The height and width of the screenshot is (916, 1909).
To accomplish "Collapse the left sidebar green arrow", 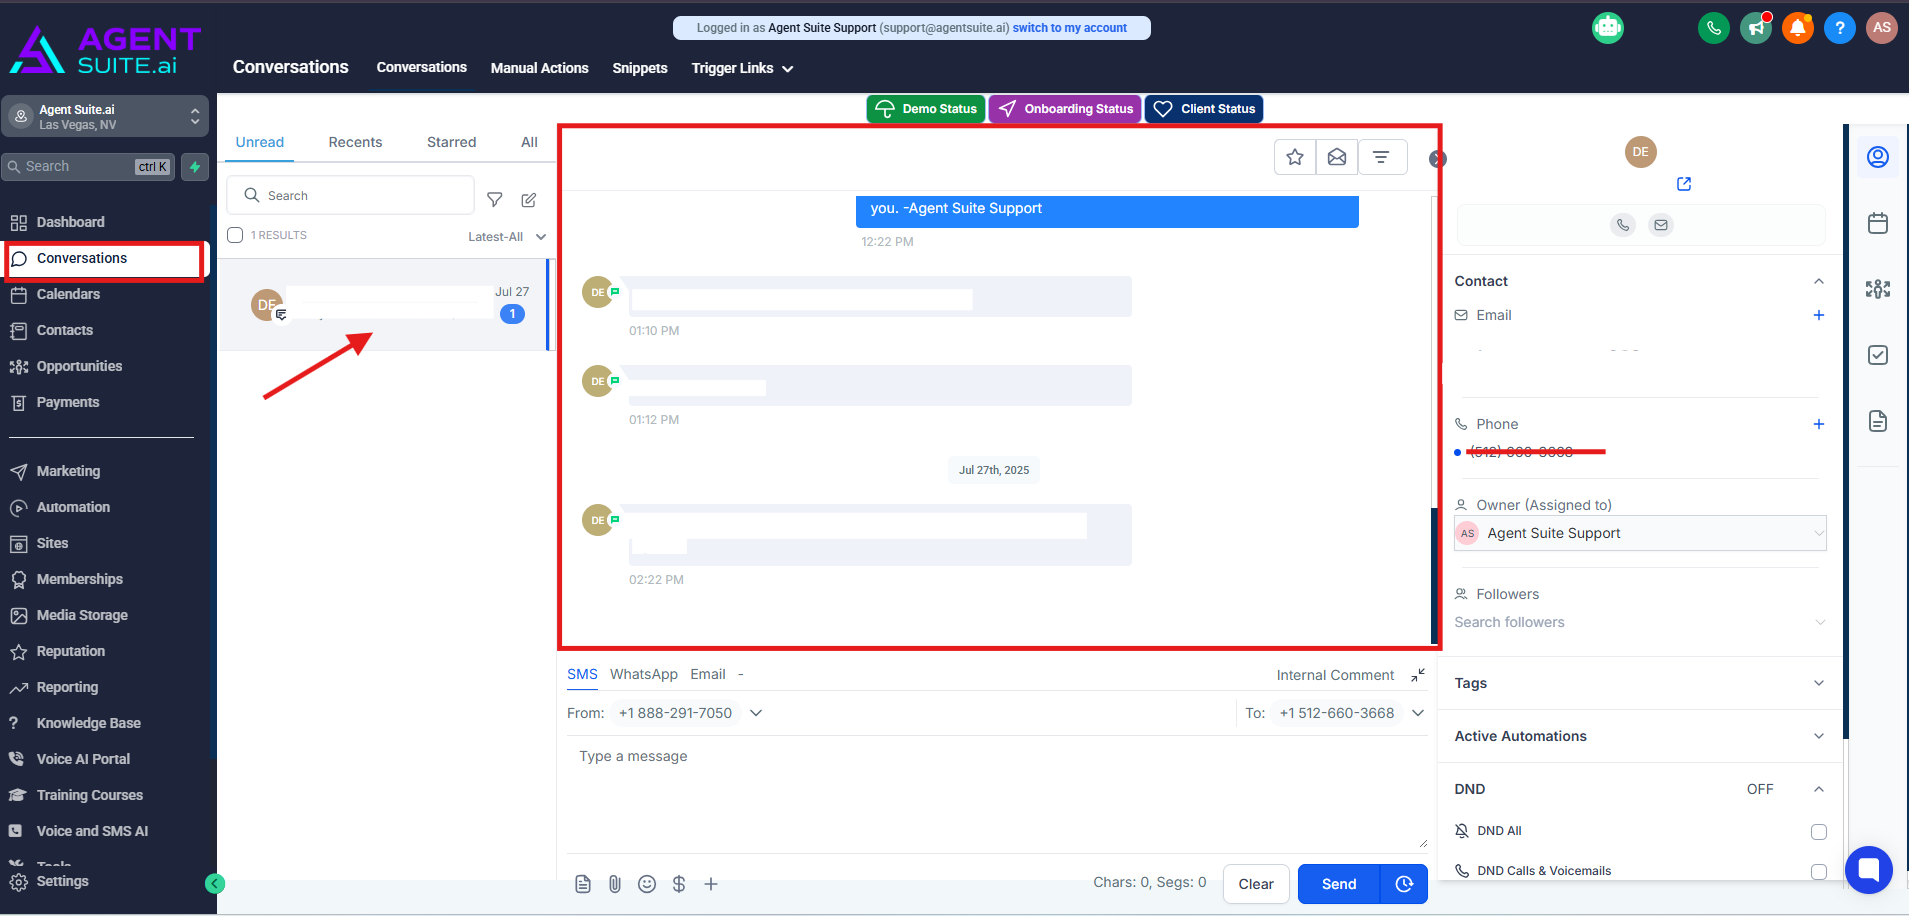I will 215,884.
